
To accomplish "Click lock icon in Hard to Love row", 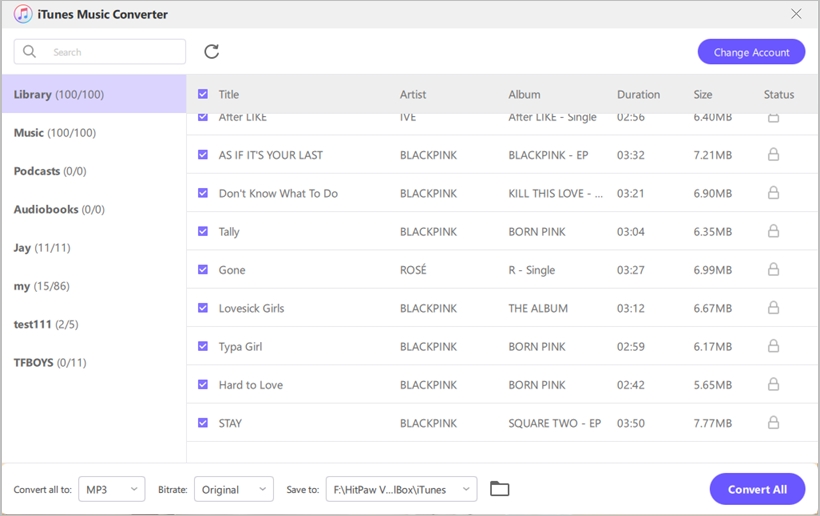I will click(x=773, y=384).
